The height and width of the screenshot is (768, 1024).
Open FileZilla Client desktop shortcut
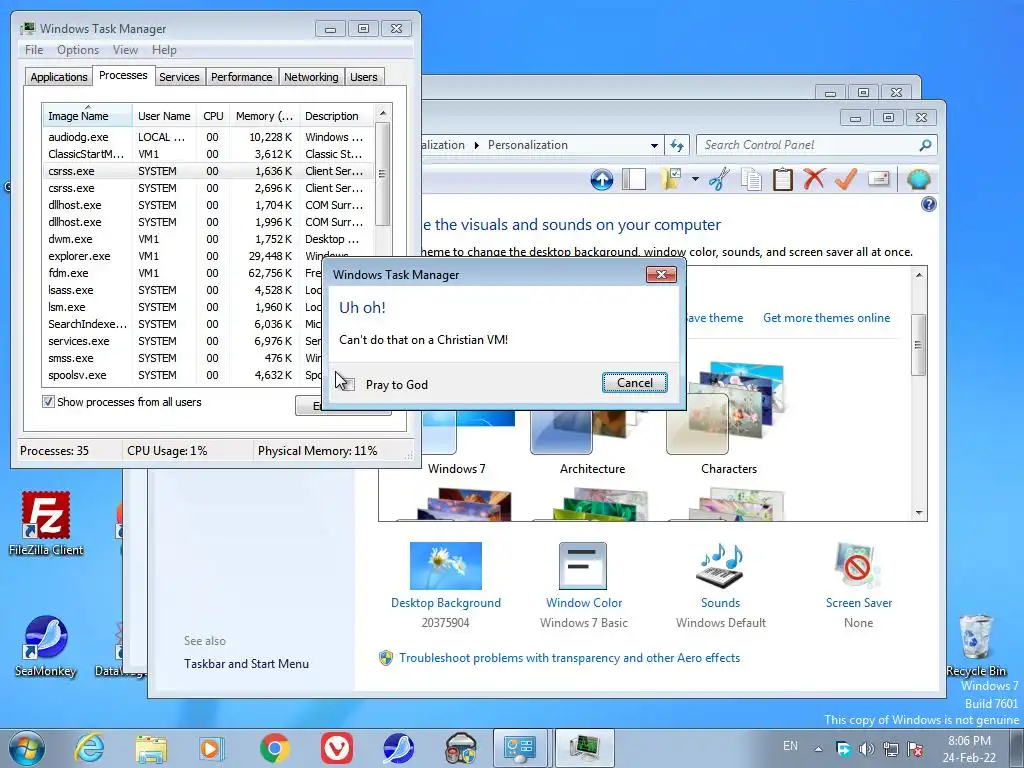[x=46, y=524]
